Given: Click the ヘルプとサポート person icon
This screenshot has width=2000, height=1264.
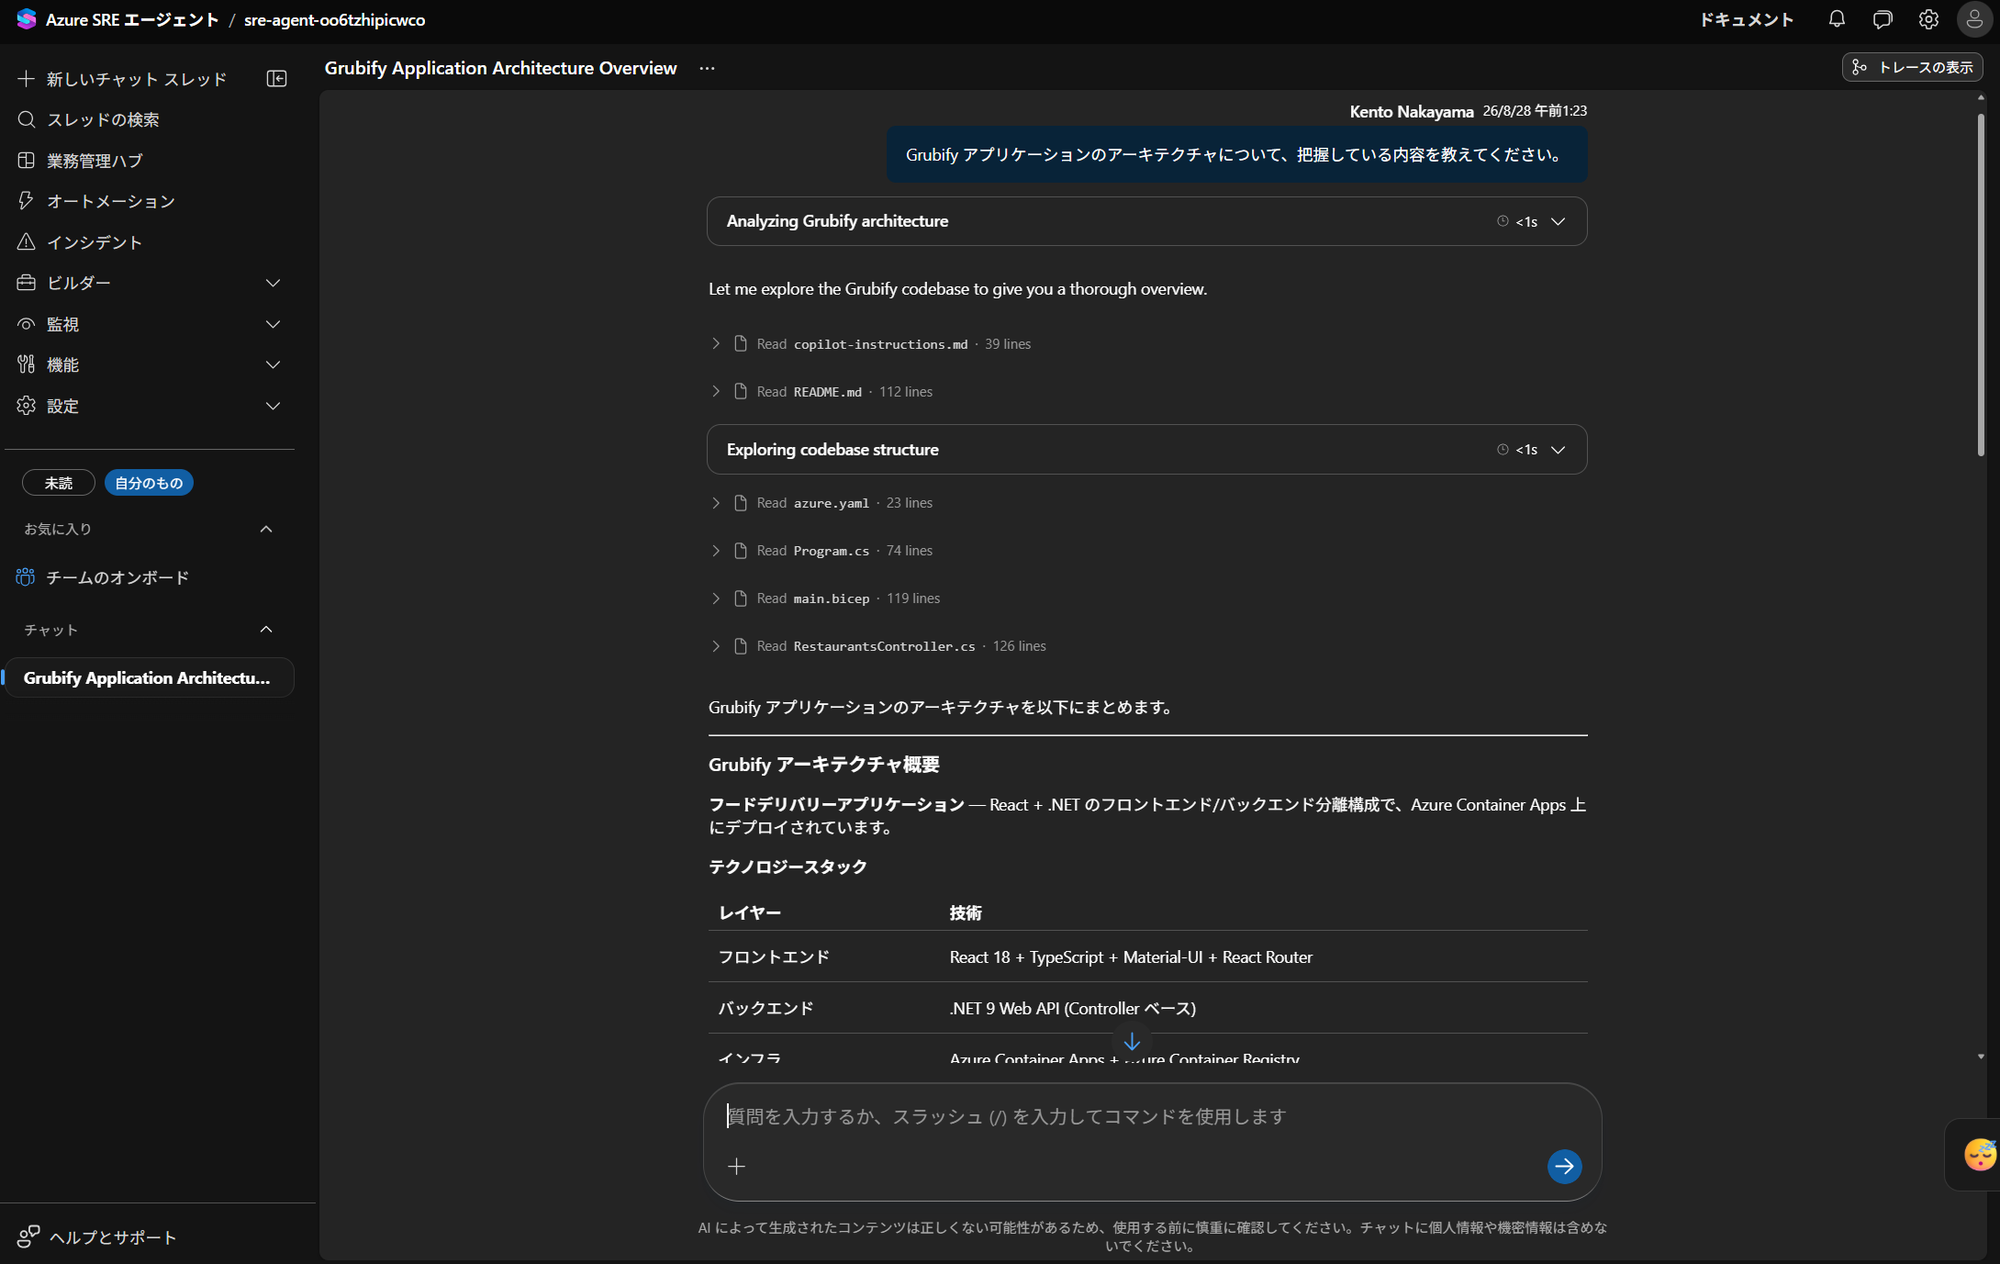Looking at the screenshot, I should (x=28, y=1237).
